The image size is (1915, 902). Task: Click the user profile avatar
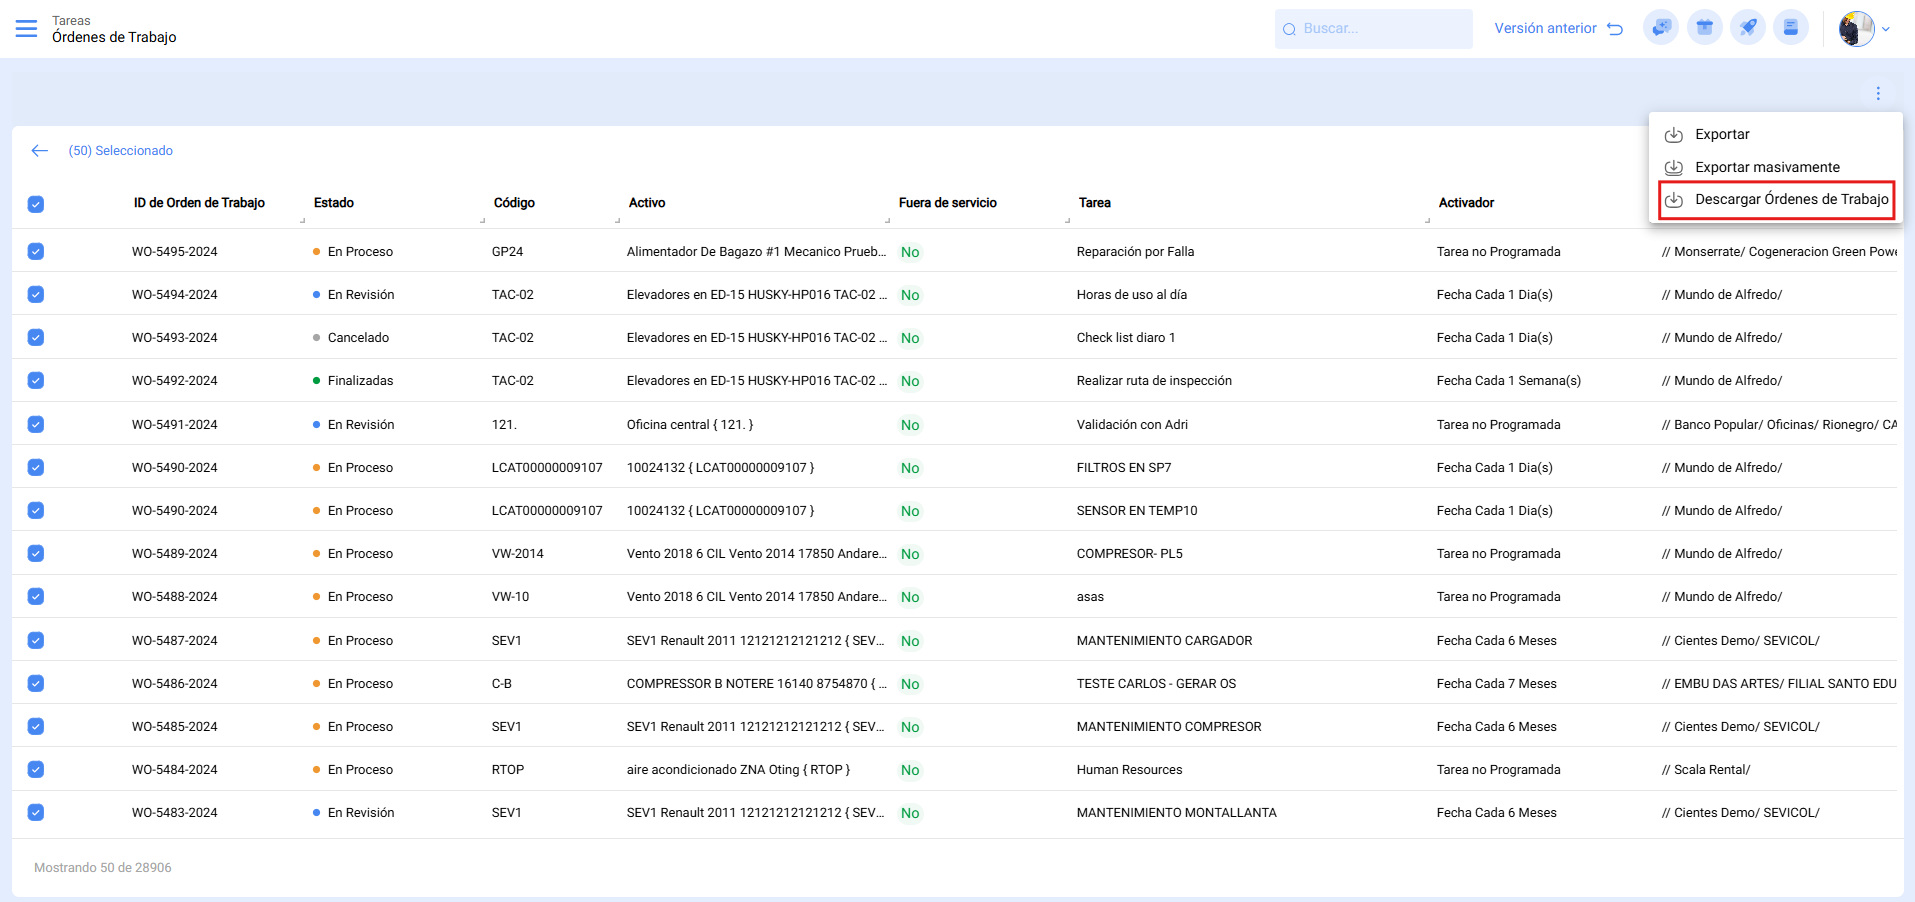(x=1856, y=29)
